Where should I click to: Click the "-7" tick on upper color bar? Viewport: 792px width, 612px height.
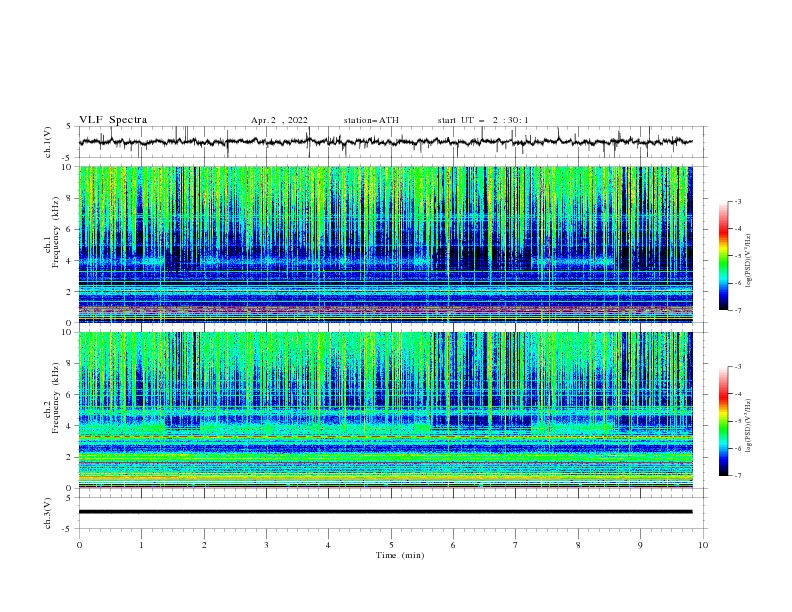tap(738, 310)
